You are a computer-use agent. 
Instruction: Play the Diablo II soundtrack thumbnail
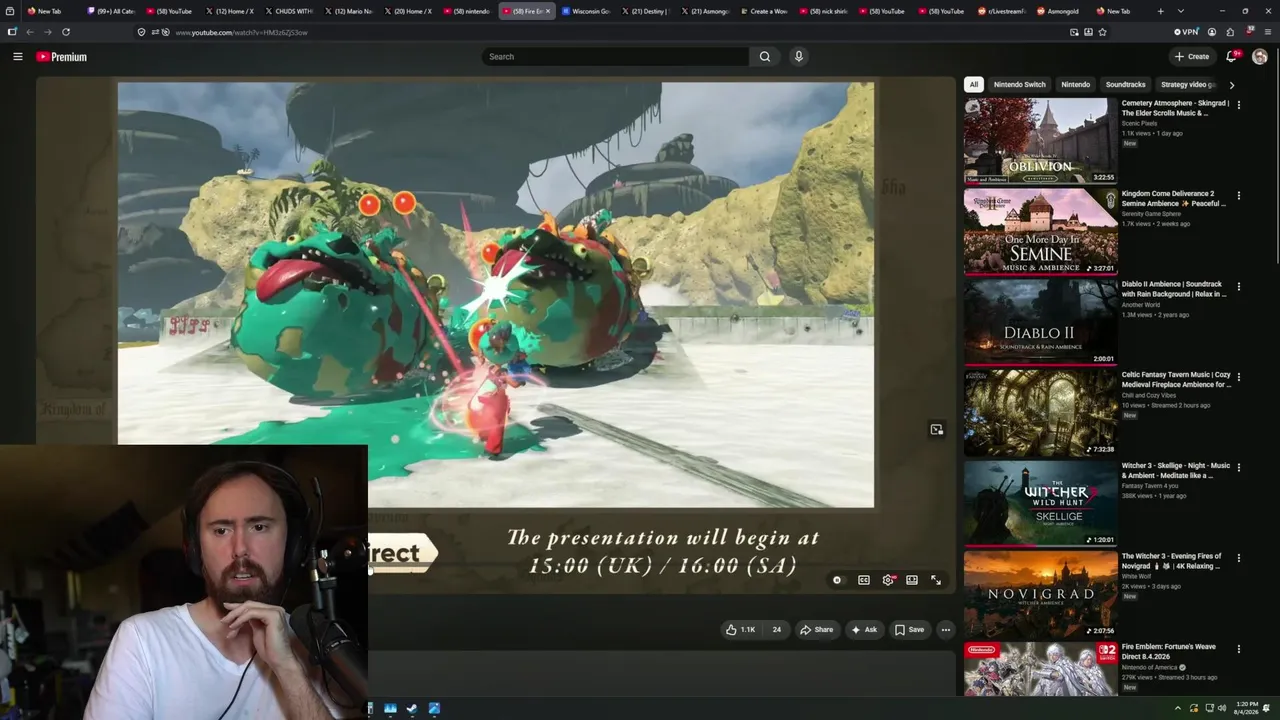tap(1040, 322)
